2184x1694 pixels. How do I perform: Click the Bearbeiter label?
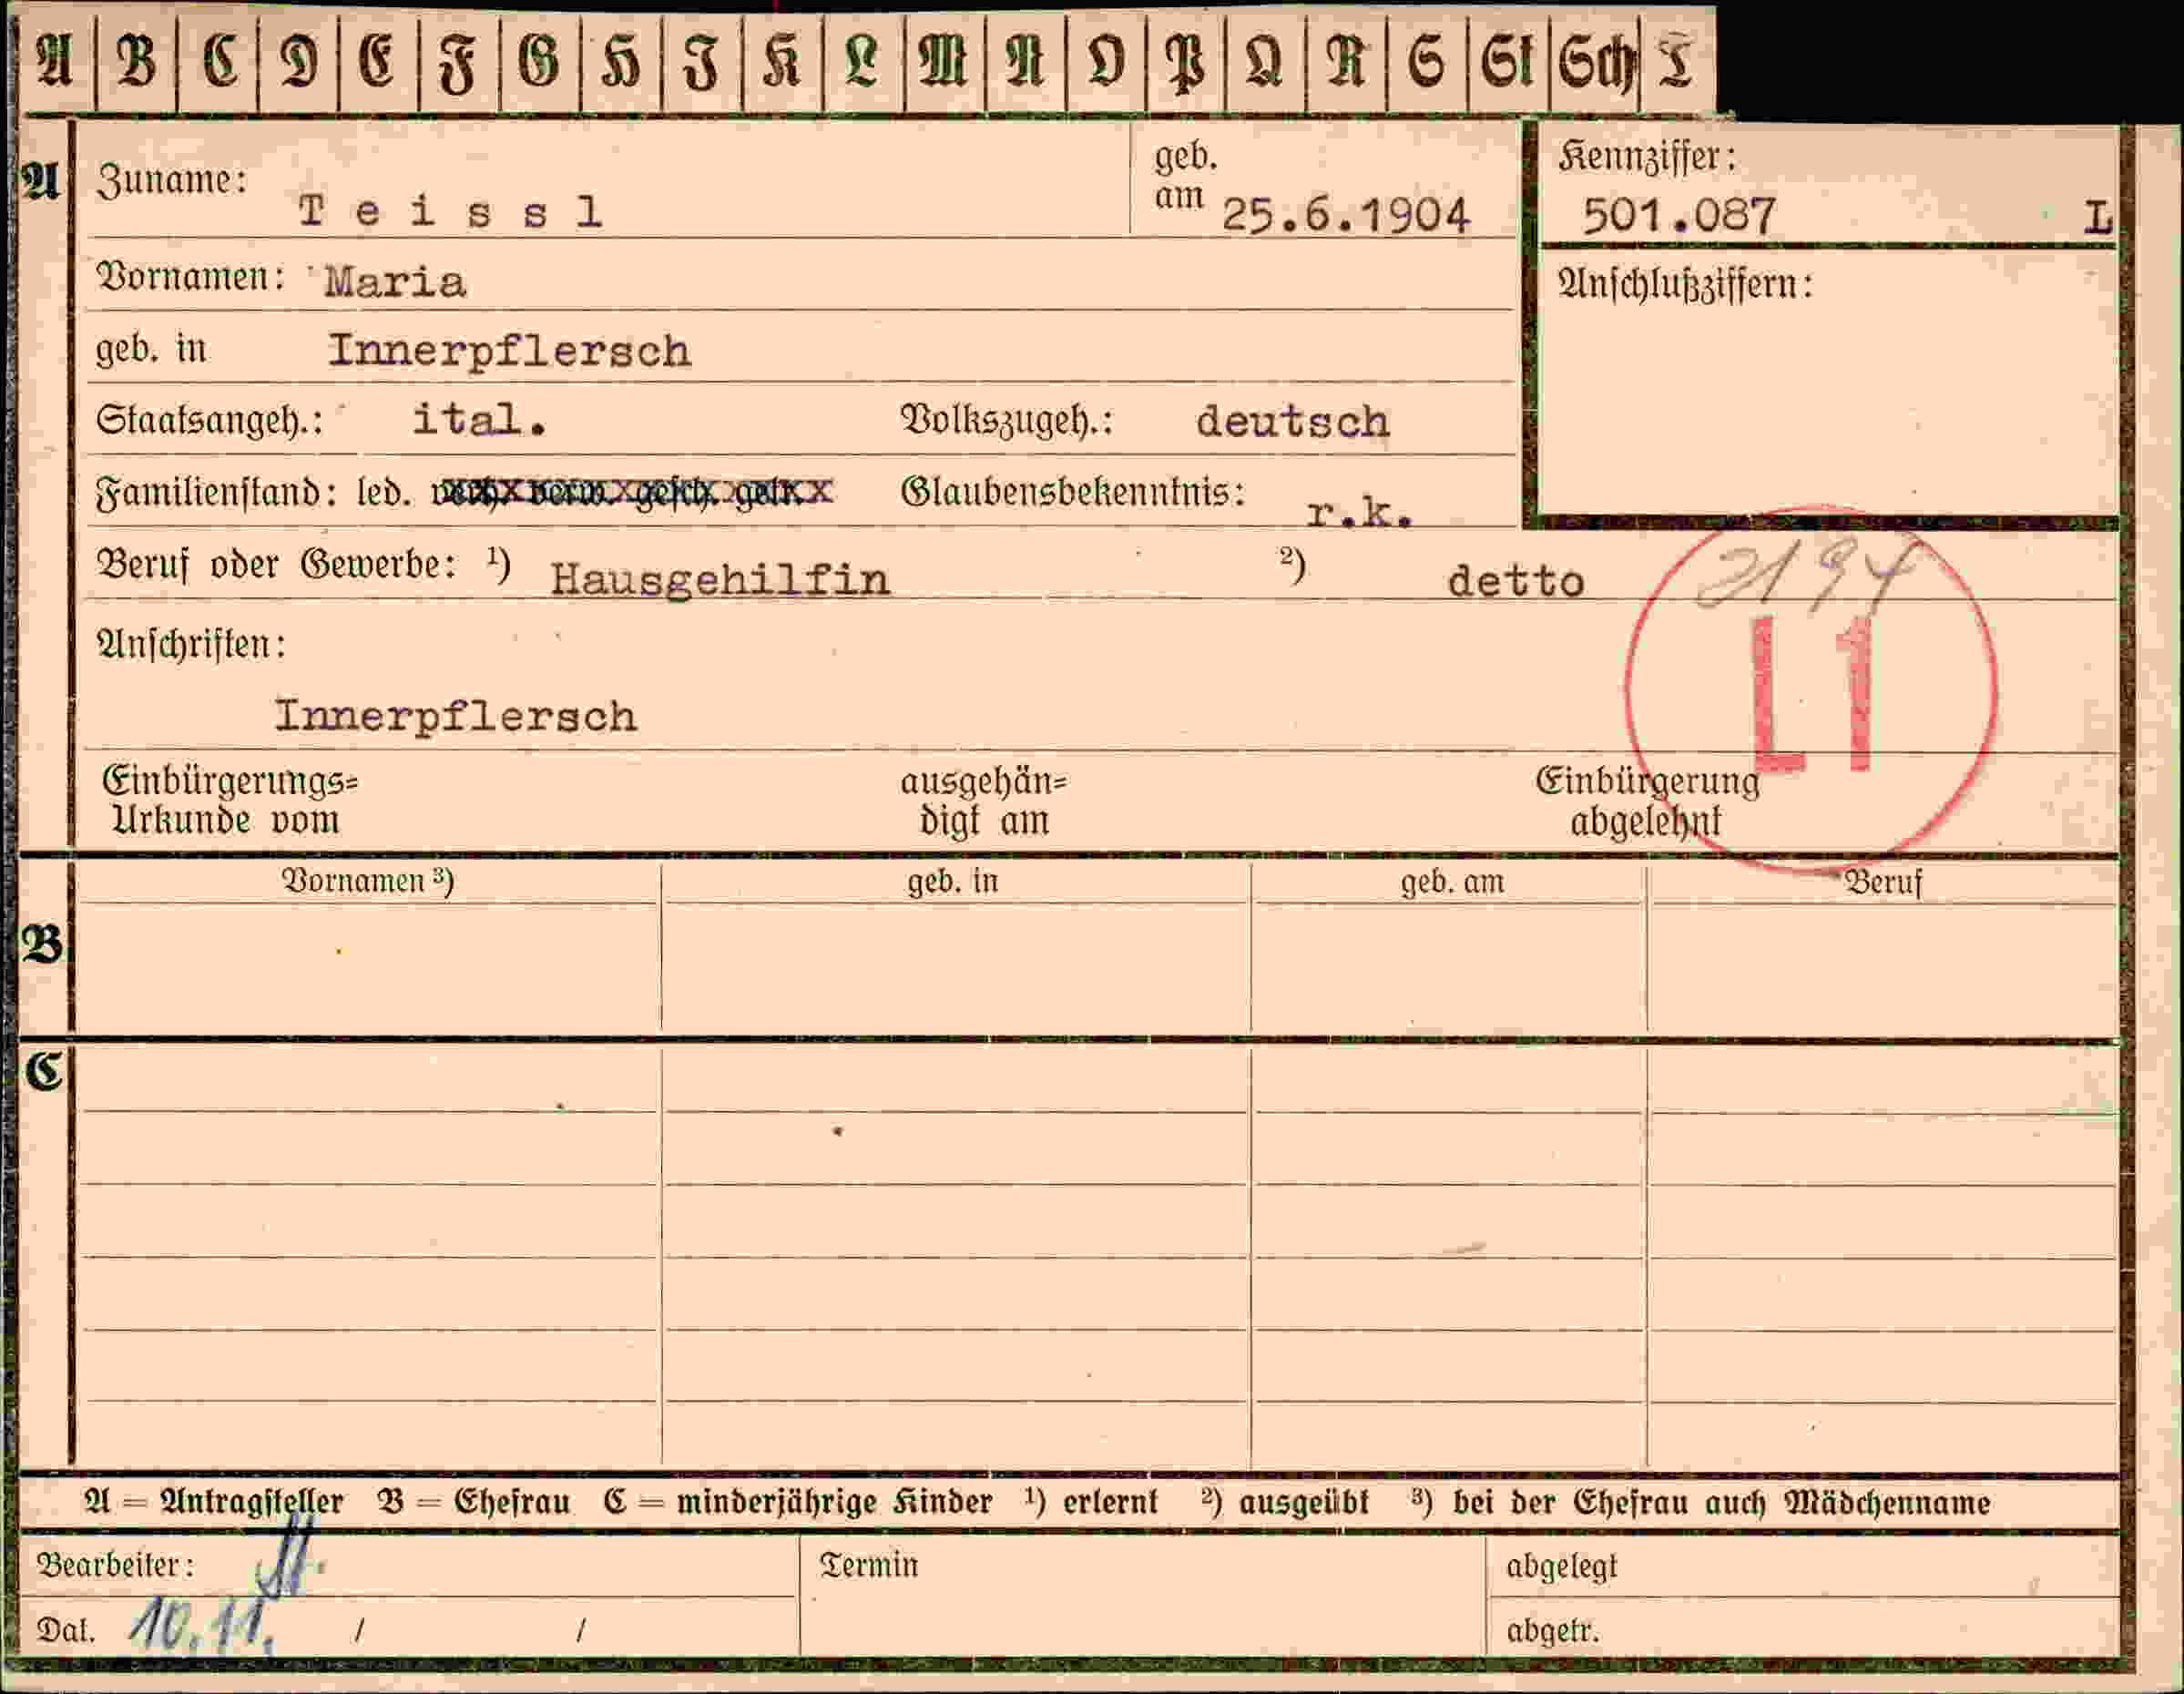(116, 1564)
